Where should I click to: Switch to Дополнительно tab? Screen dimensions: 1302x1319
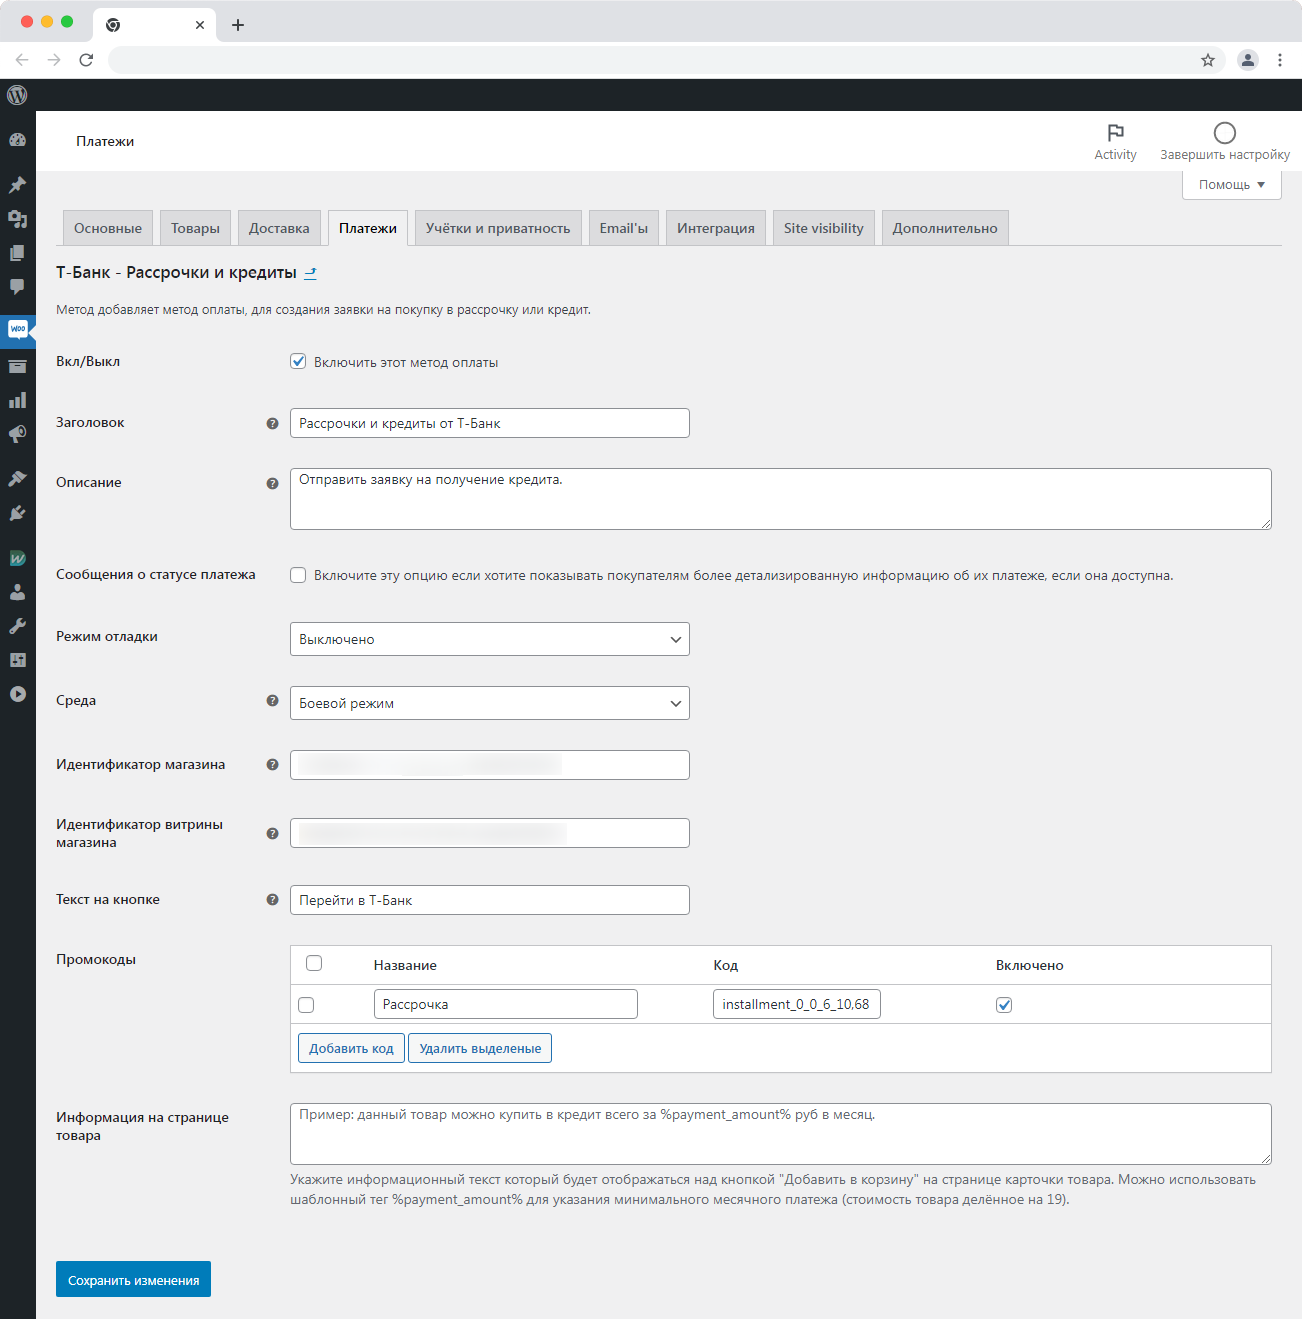(945, 228)
